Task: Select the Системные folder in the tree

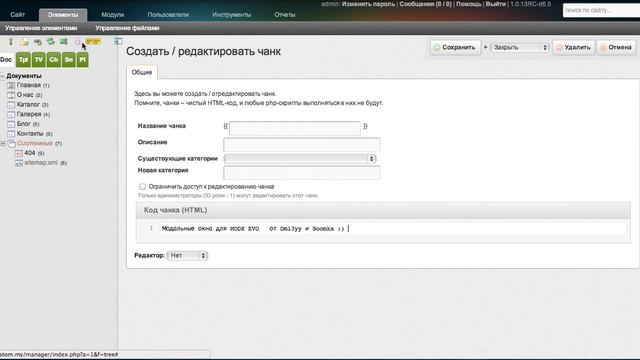Action: click(35, 143)
